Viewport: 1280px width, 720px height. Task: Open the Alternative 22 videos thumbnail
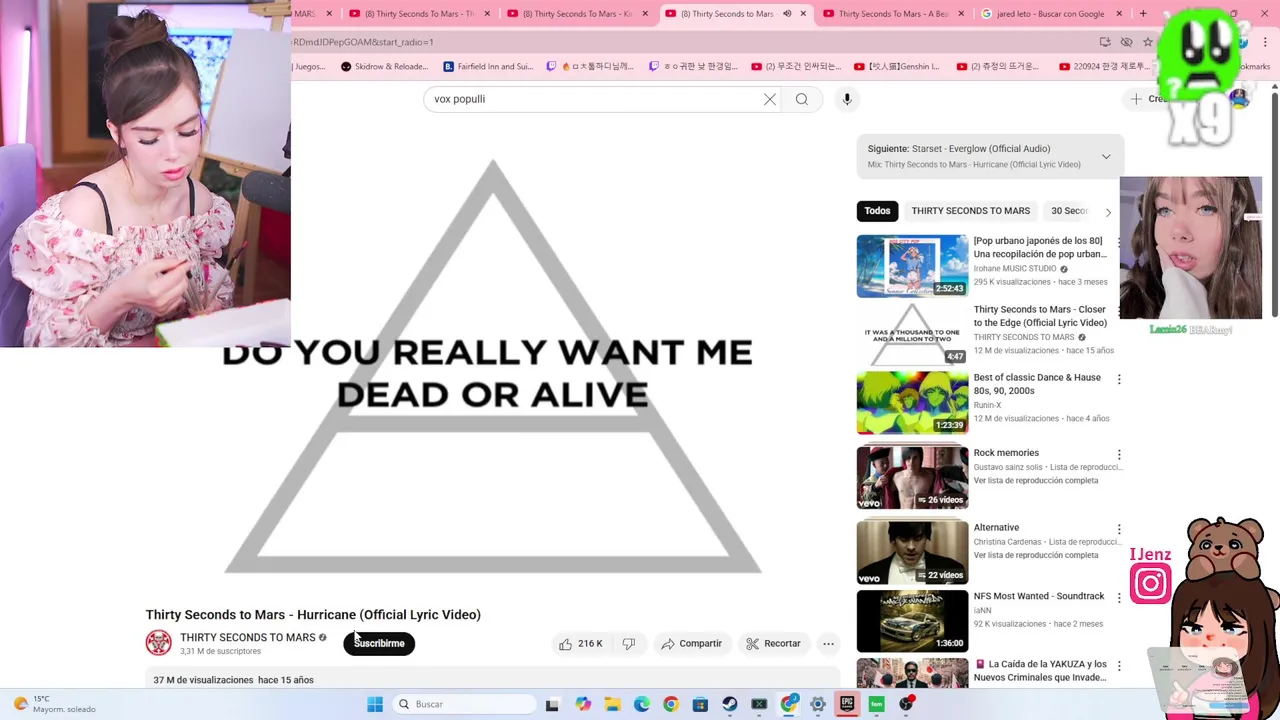click(x=912, y=552)
